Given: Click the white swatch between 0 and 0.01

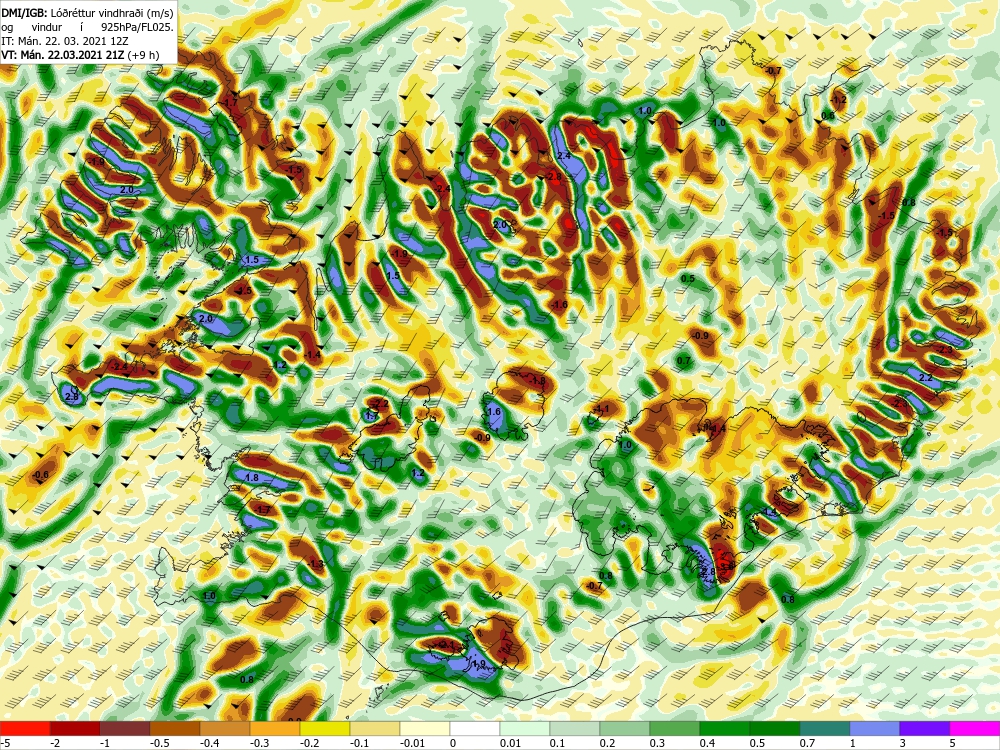Looking at the screenshot, I should pos(475,728).
